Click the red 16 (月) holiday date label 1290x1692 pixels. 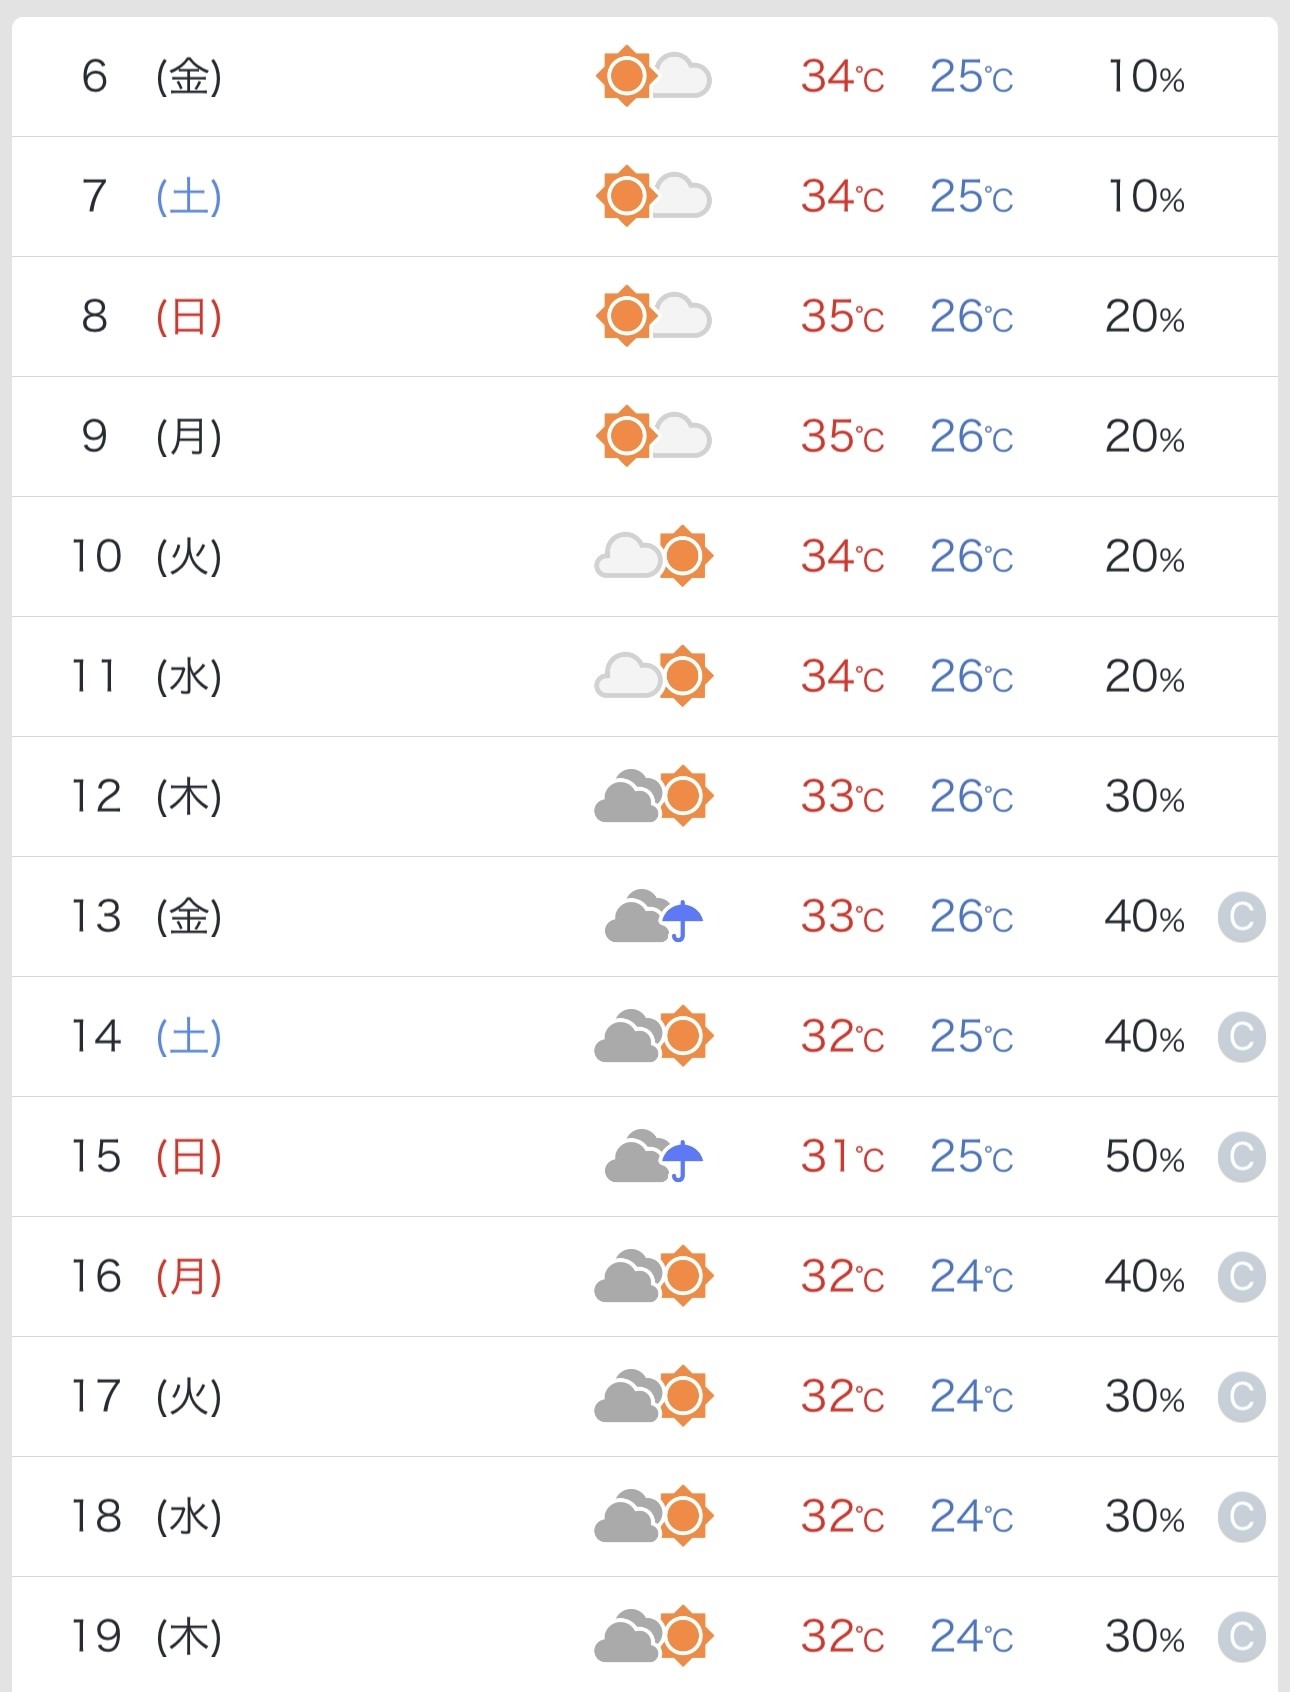click(x=146, y=1276)
